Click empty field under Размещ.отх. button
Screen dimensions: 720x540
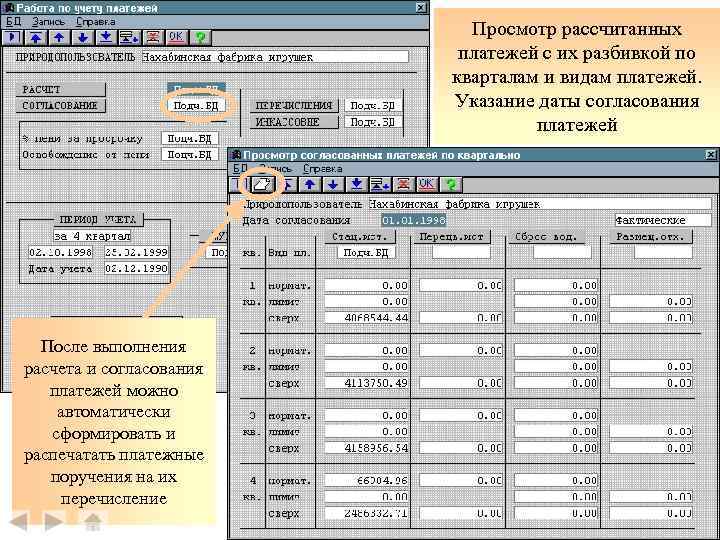pyautogui.click(x=663, y=252)
